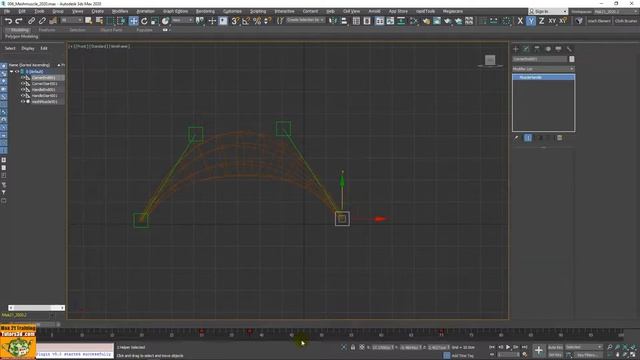
Task: Open the Key Filters button
Action: tap(588, 355)
